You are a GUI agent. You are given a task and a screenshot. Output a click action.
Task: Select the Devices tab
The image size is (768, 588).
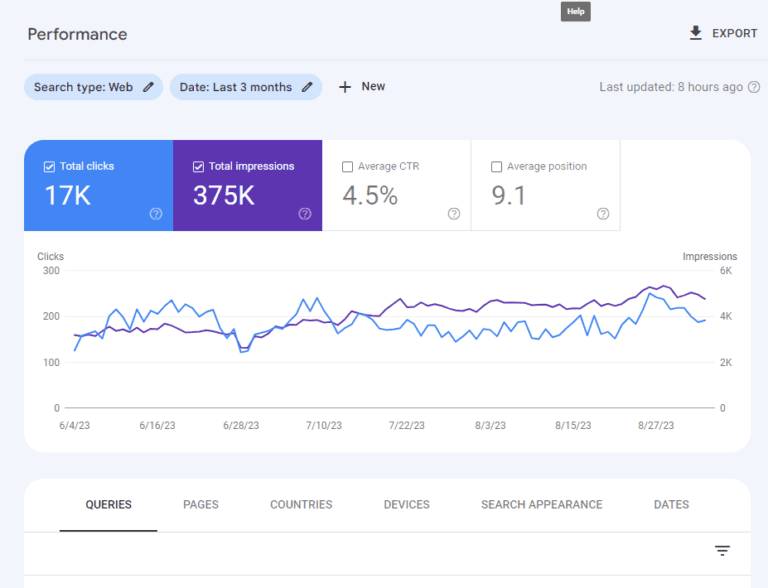[x=406, y=505]
